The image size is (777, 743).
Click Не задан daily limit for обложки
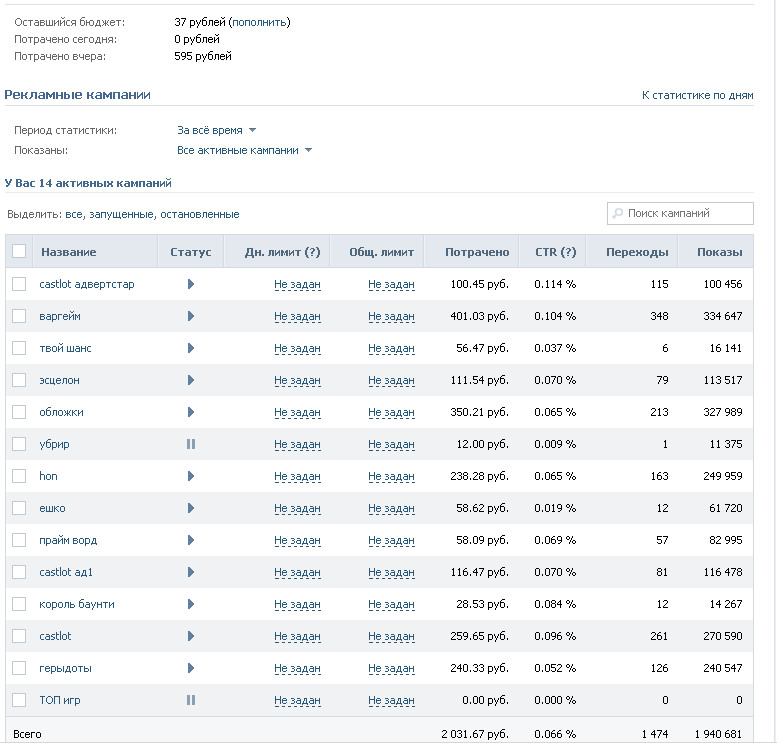click(297, 412)
